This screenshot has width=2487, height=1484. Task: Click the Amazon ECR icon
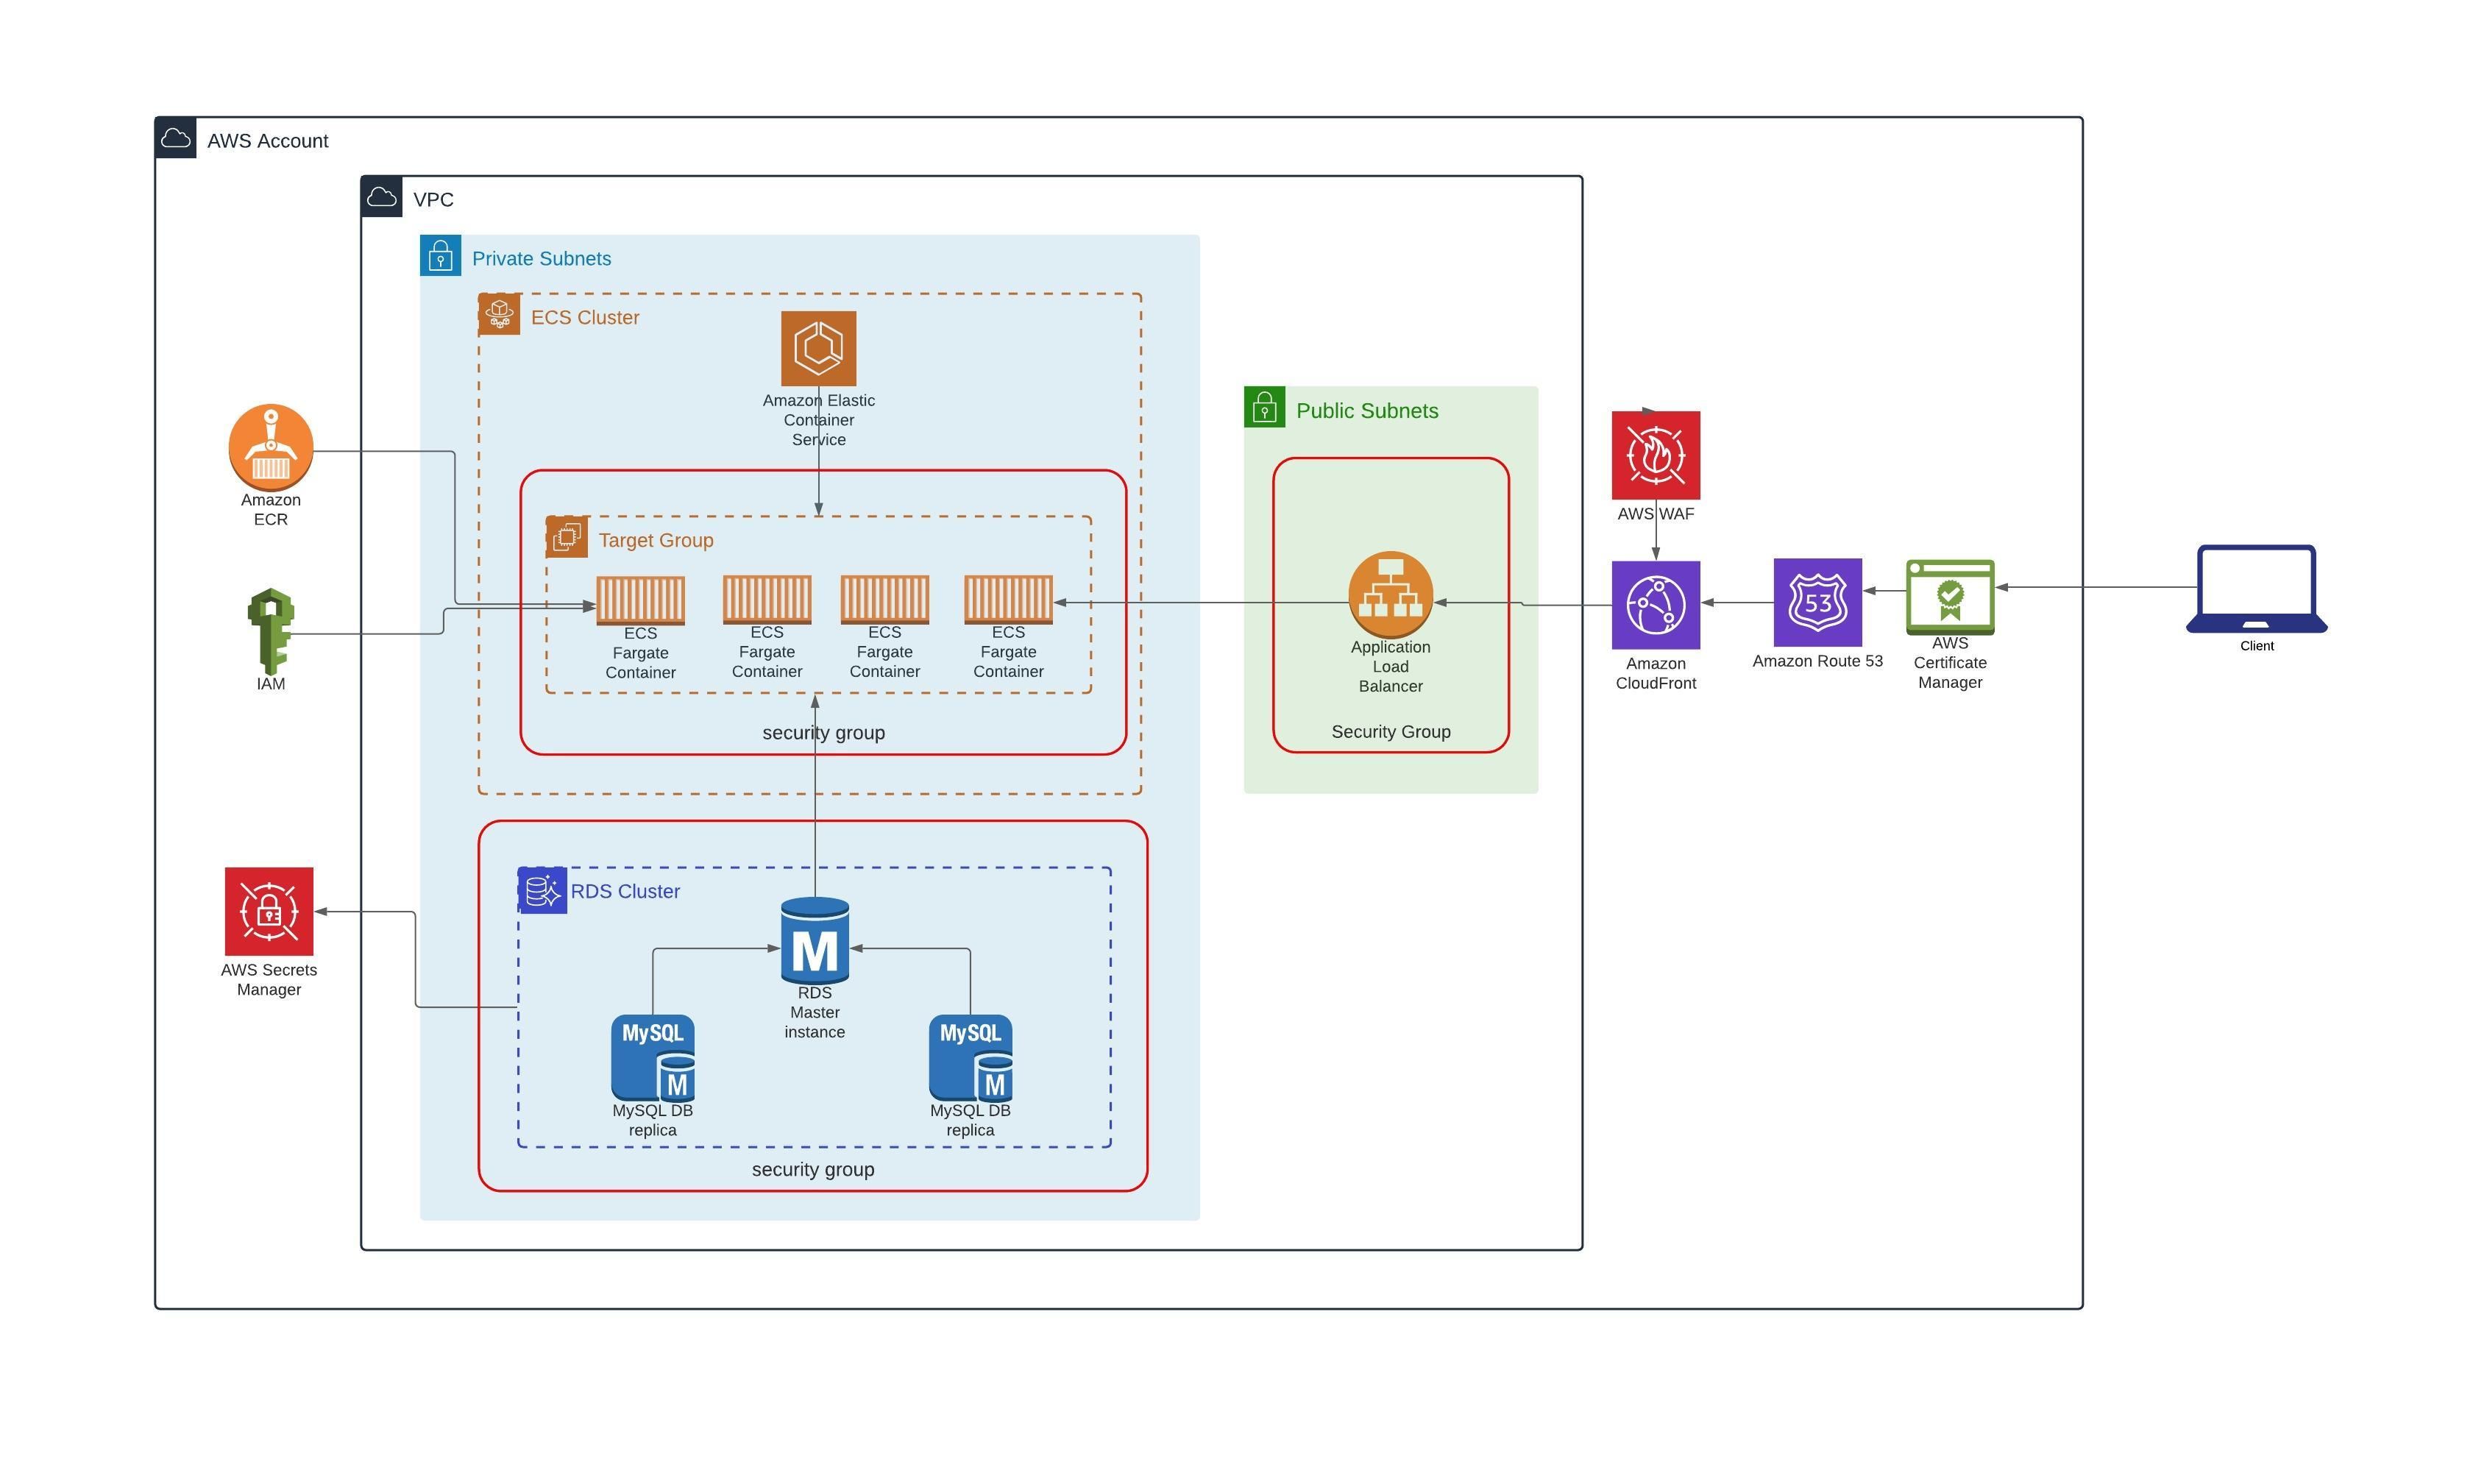tap(270, 448)
